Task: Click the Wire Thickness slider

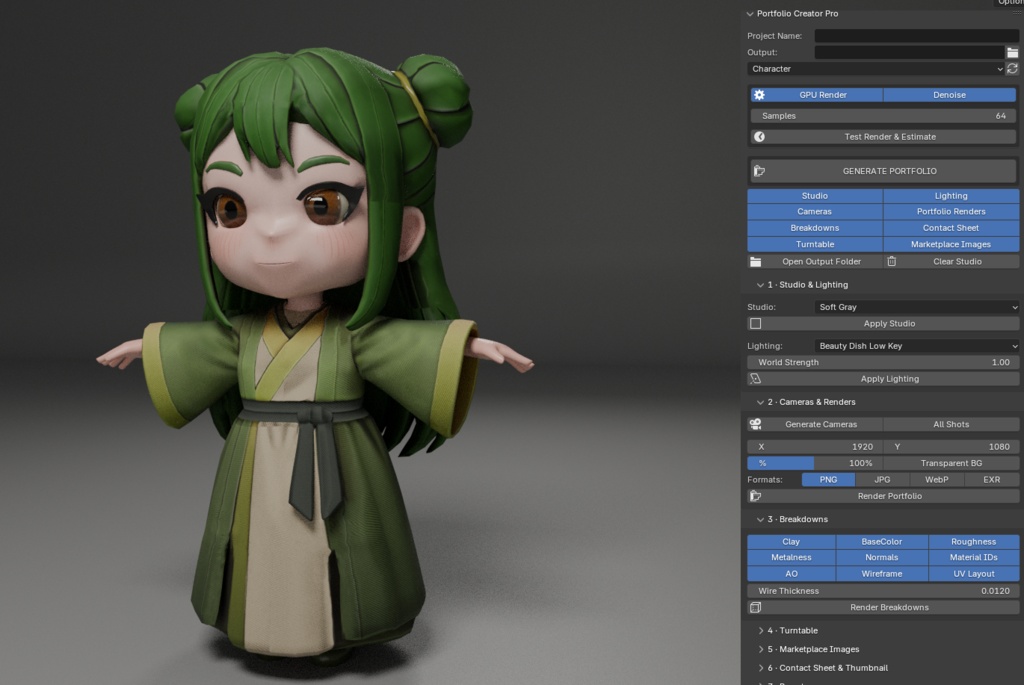Action: [883, 591]
